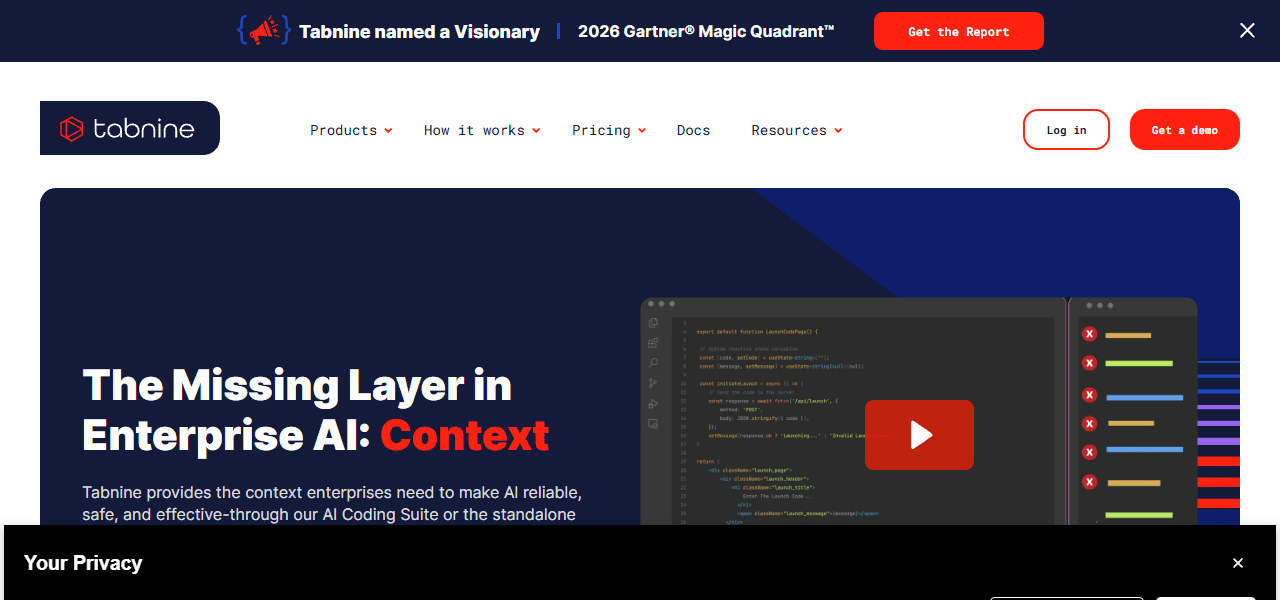Open the Tabnine logo home link
1280x600 pixels.
(x=130, y=128)
